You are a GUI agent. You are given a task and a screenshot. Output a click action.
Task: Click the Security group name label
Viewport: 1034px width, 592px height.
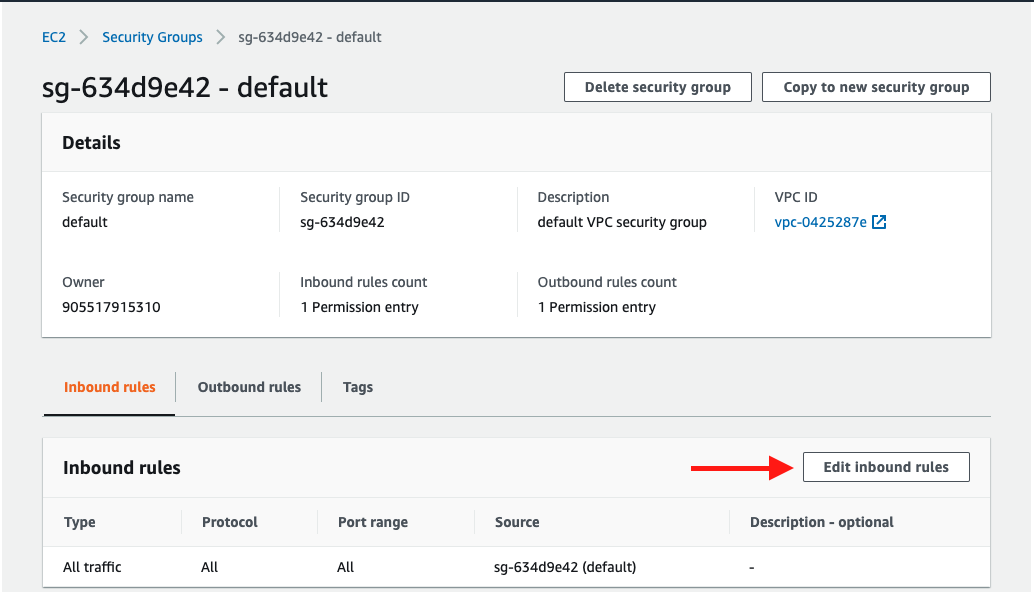(128, 197)
